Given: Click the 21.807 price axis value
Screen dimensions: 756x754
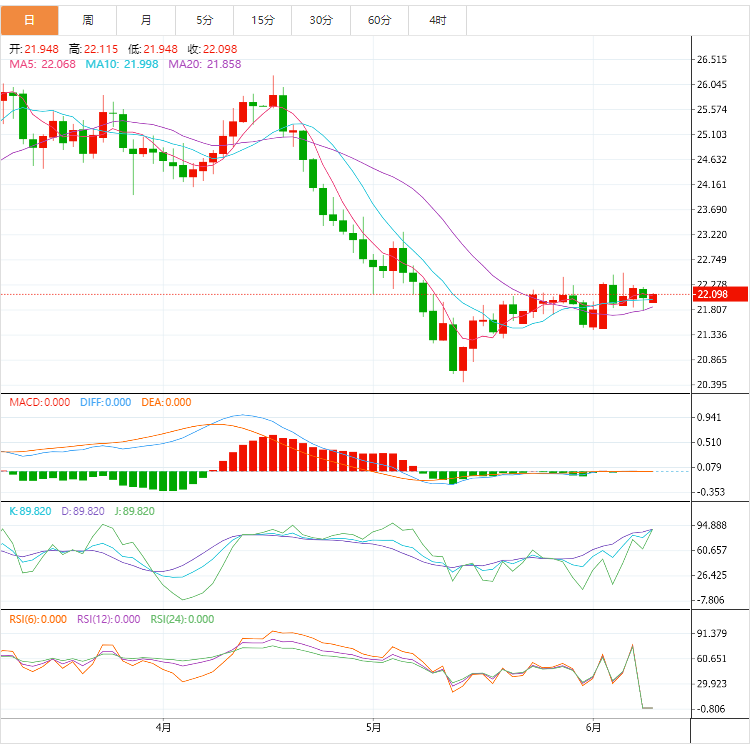Looking at the screenshot, I should tap(712, 310).
